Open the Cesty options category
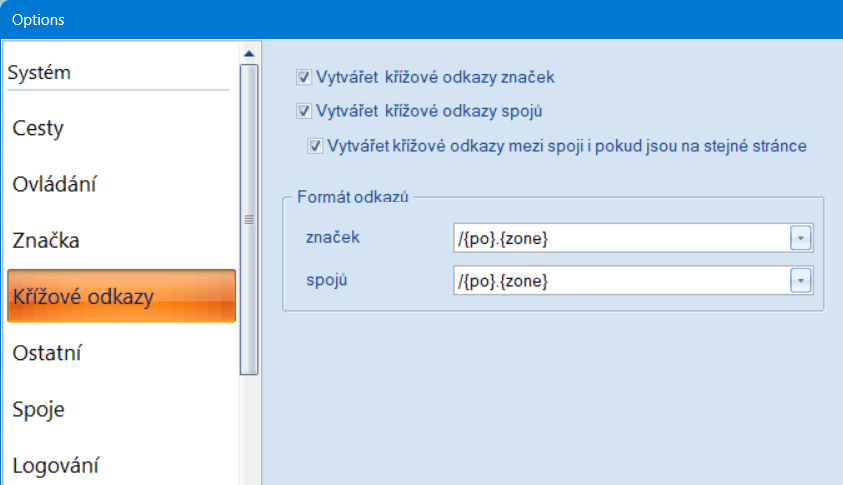Screen dimensions: 843x485 (x=122, y=128)
